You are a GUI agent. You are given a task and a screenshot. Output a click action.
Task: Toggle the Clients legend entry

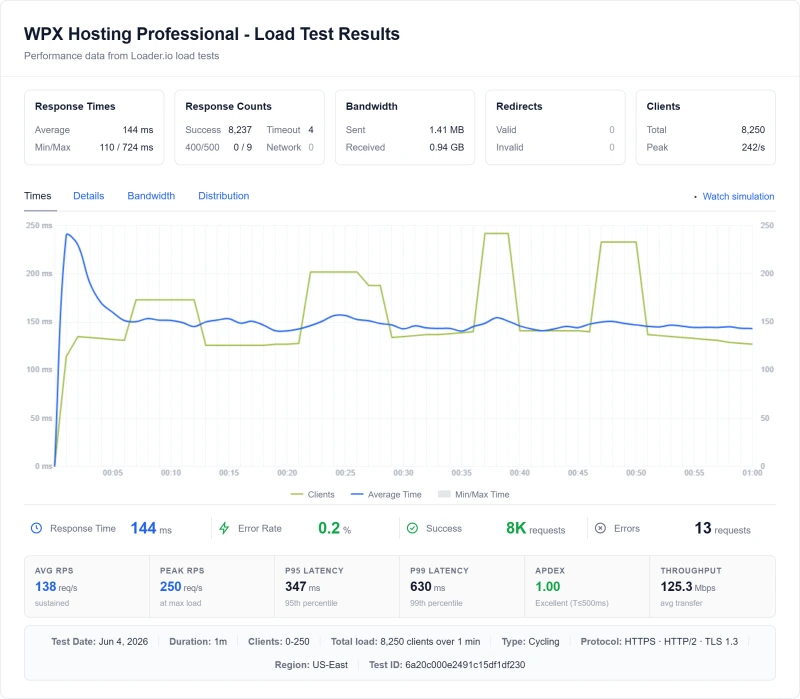point(312,494)
